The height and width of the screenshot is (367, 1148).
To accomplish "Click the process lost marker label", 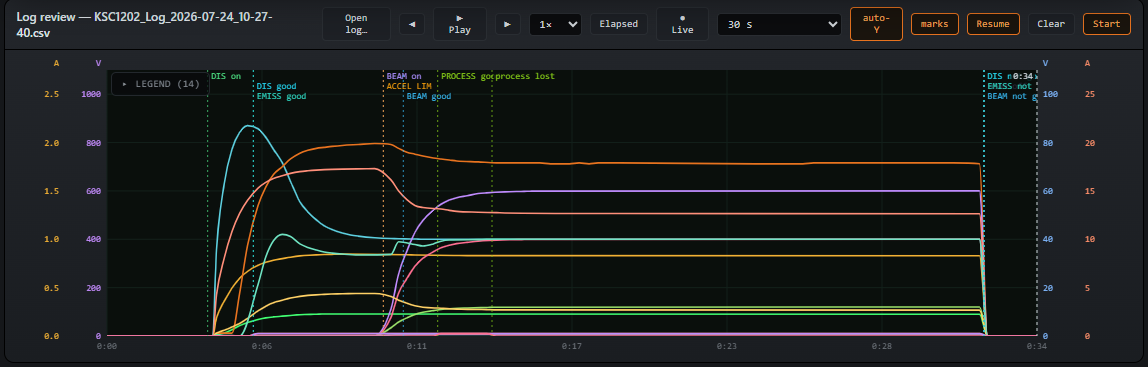I will [525, 76].
